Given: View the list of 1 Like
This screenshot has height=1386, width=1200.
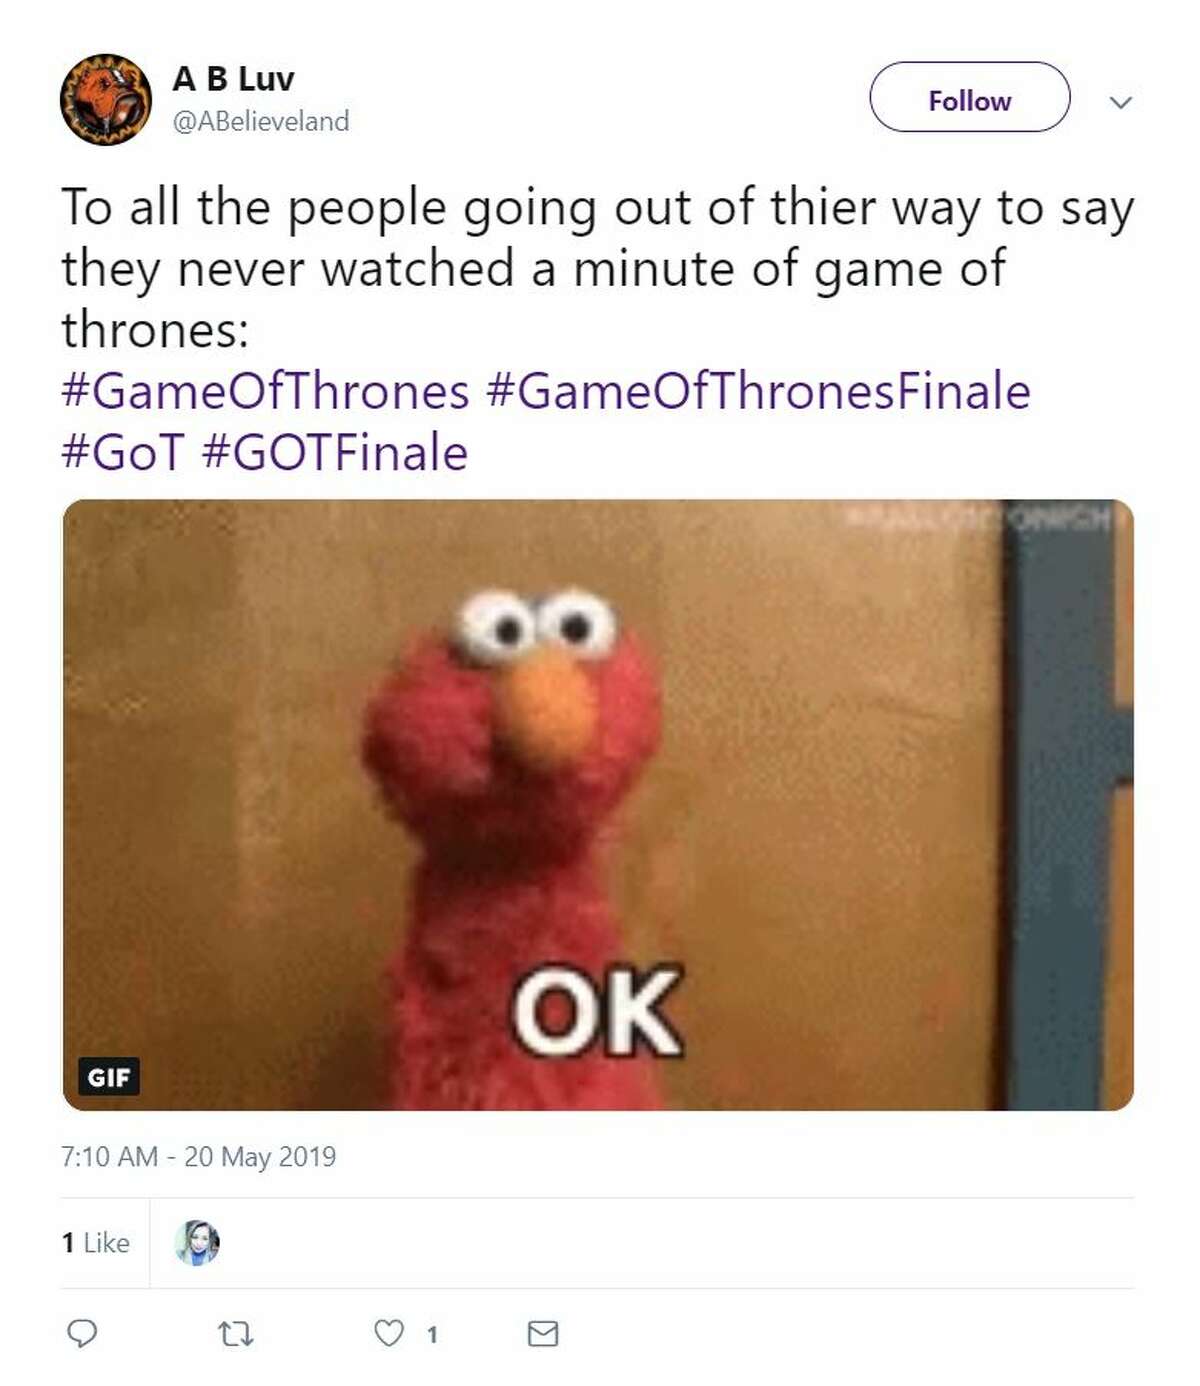Looking at the screenshot, I should 95,1243.
